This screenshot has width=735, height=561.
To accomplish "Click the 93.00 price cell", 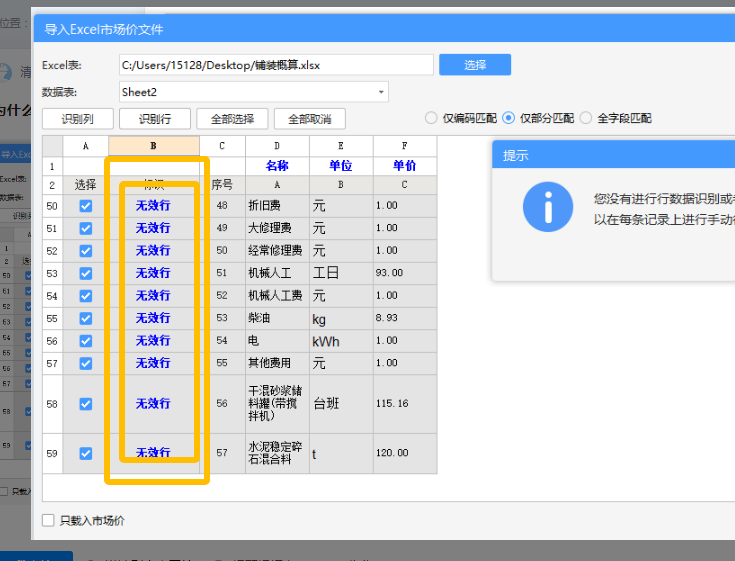I will (405, 273).
